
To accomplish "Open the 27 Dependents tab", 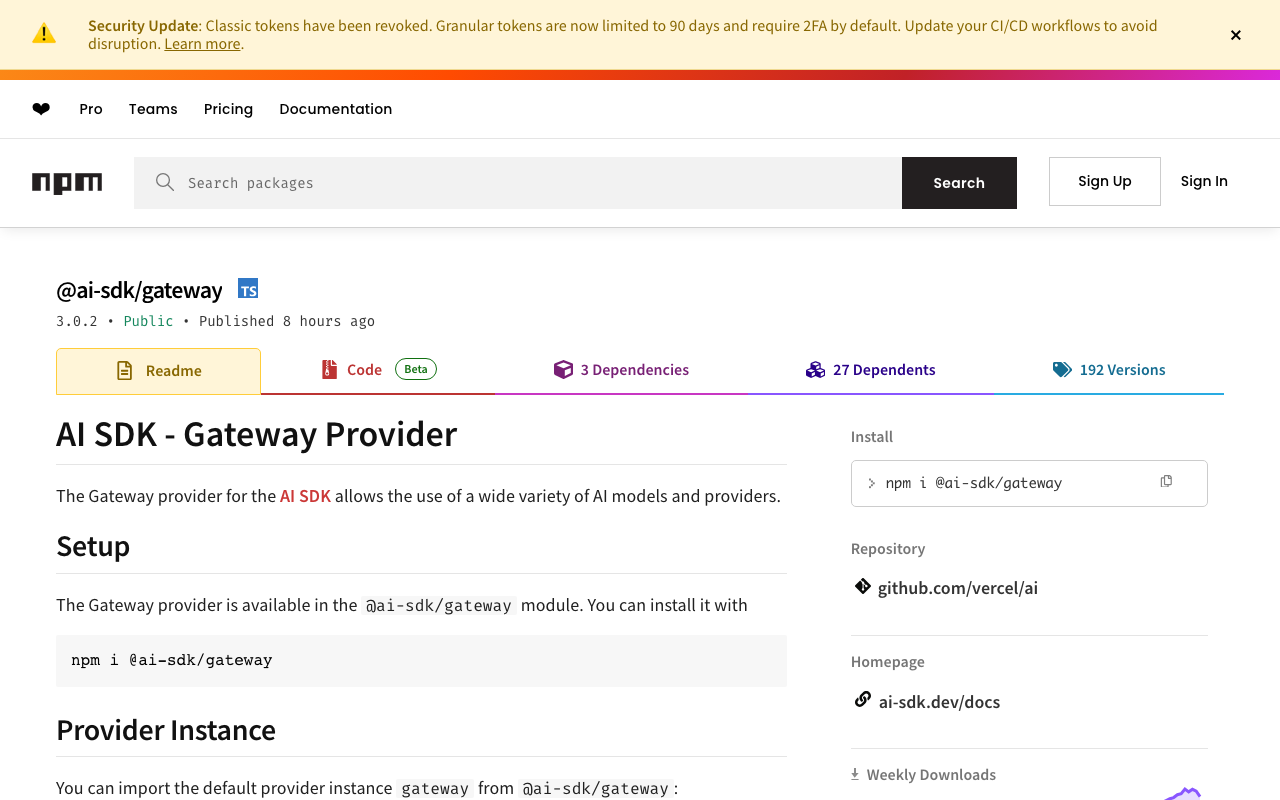I will 870,370.
